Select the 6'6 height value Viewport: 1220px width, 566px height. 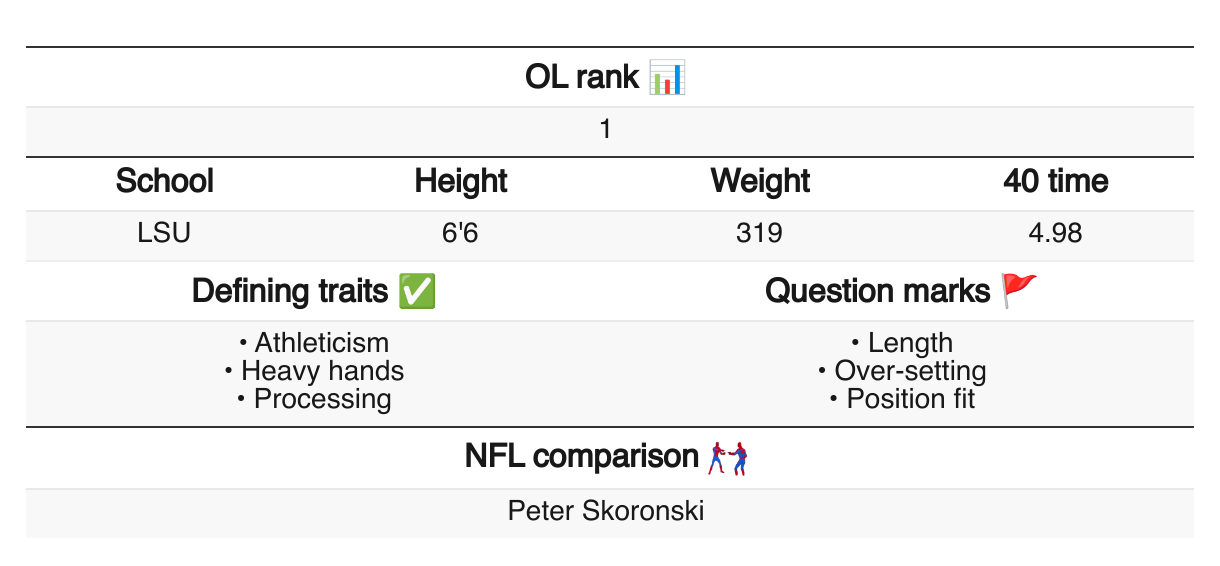click(461, 234)
